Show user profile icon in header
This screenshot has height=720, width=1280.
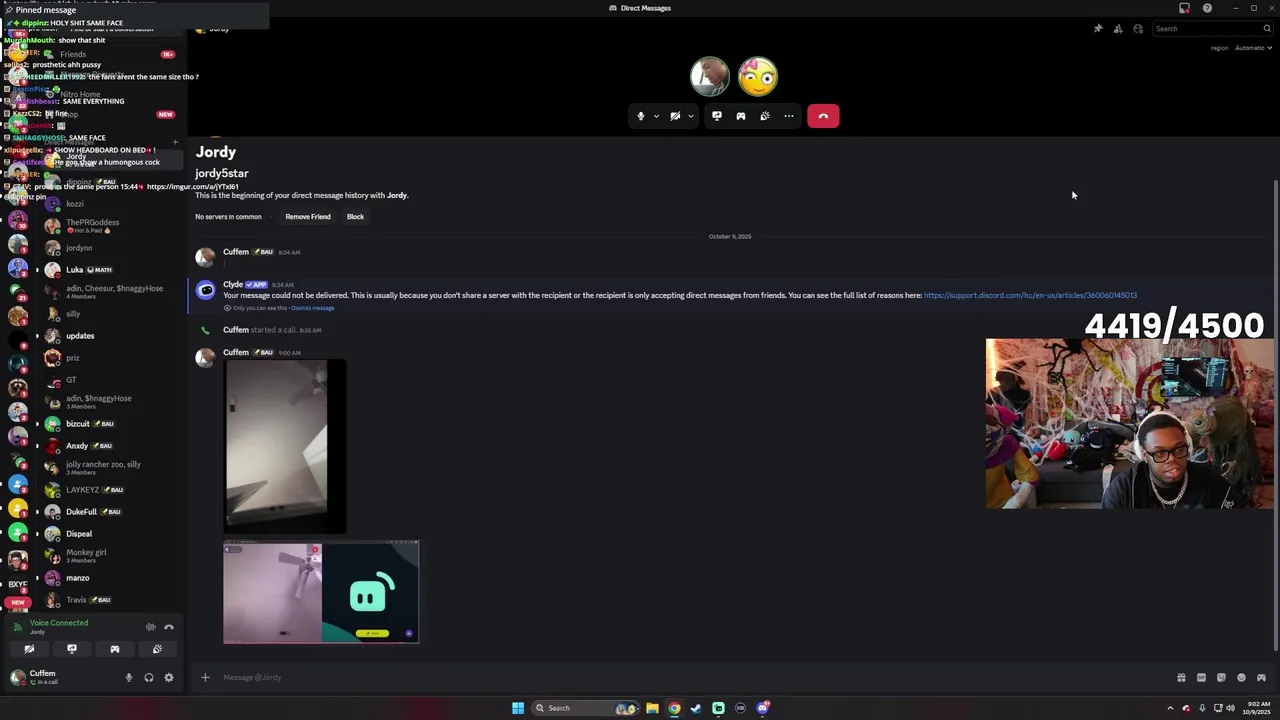[x=1138, y=29]
